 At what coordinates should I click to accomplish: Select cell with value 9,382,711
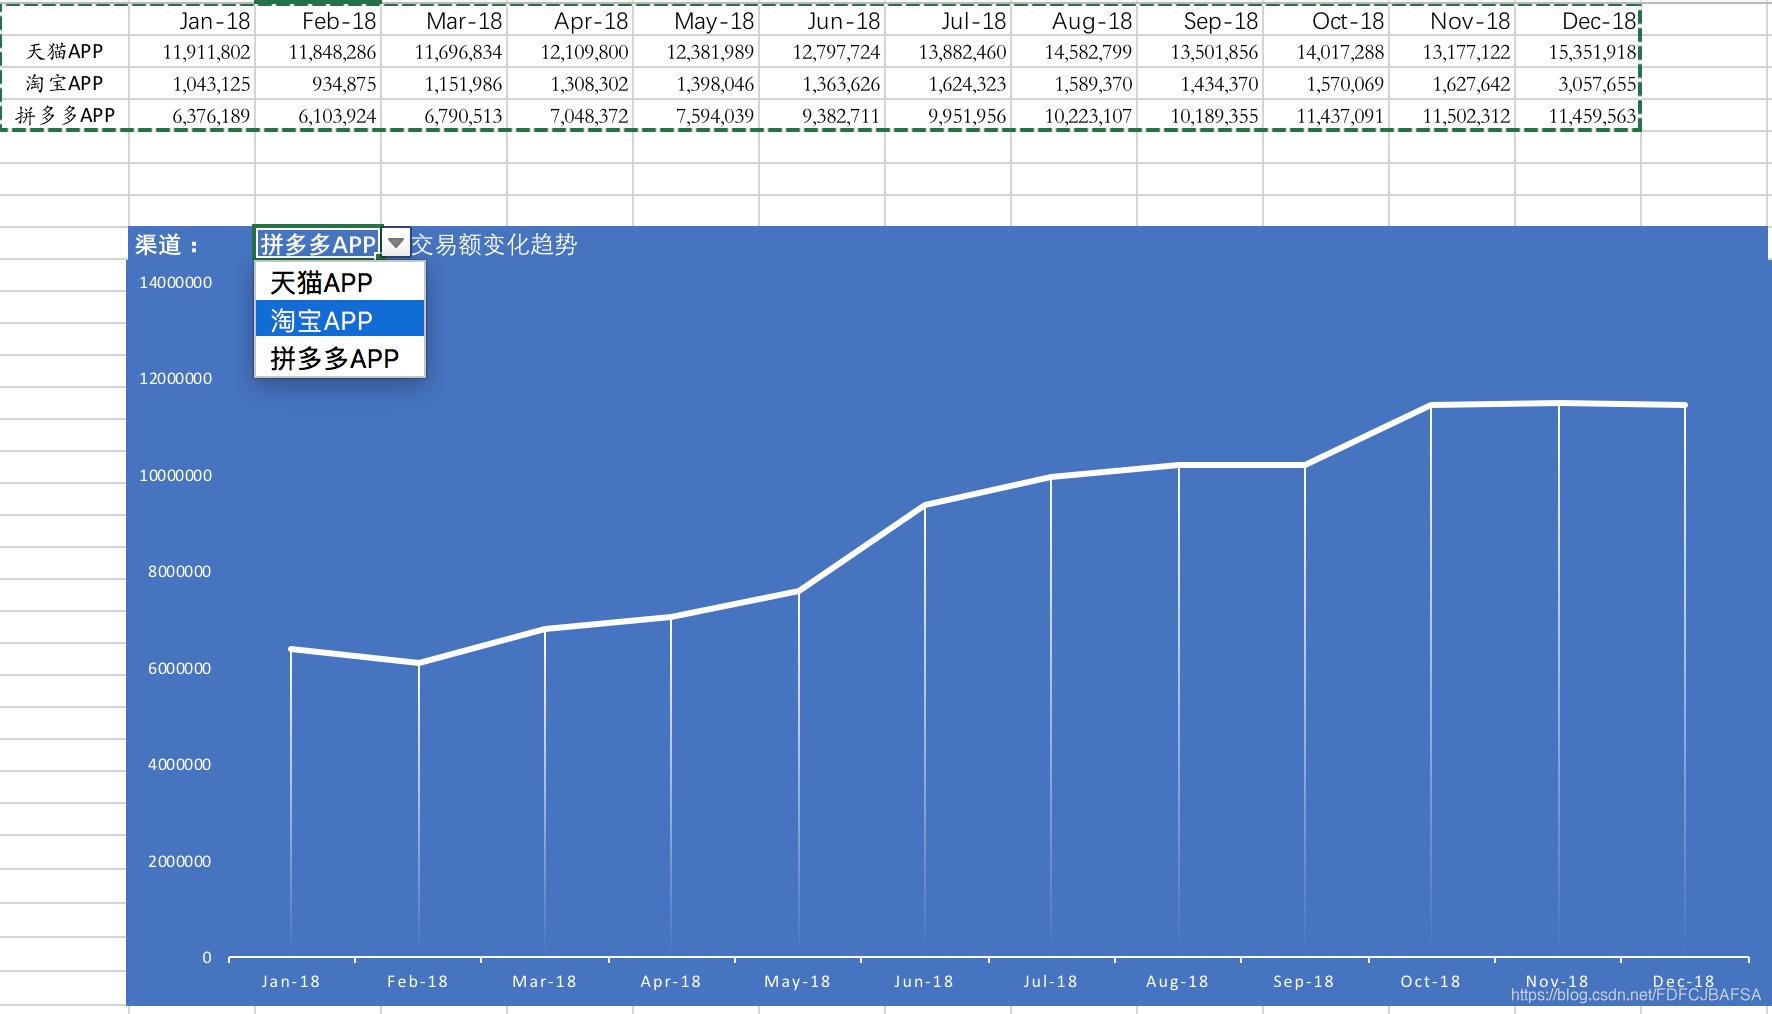tap(822, 115)
